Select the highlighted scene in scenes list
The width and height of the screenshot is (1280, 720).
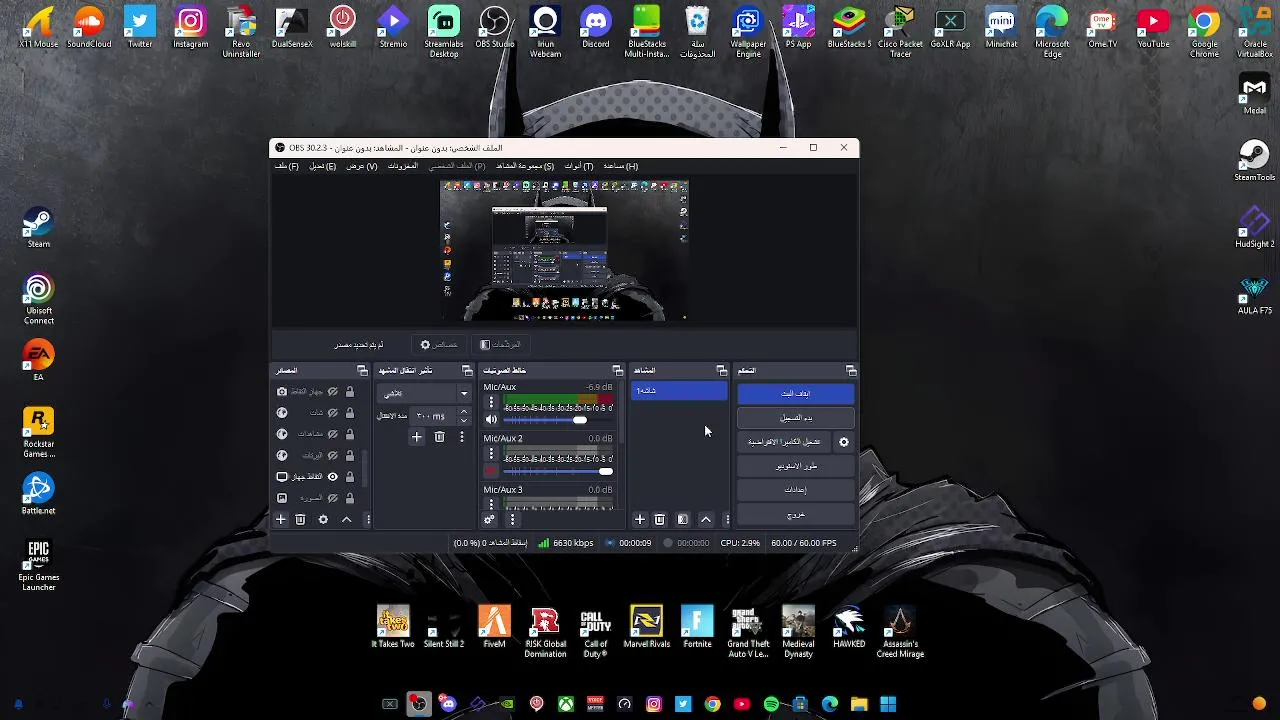click(x=679, y=391)
